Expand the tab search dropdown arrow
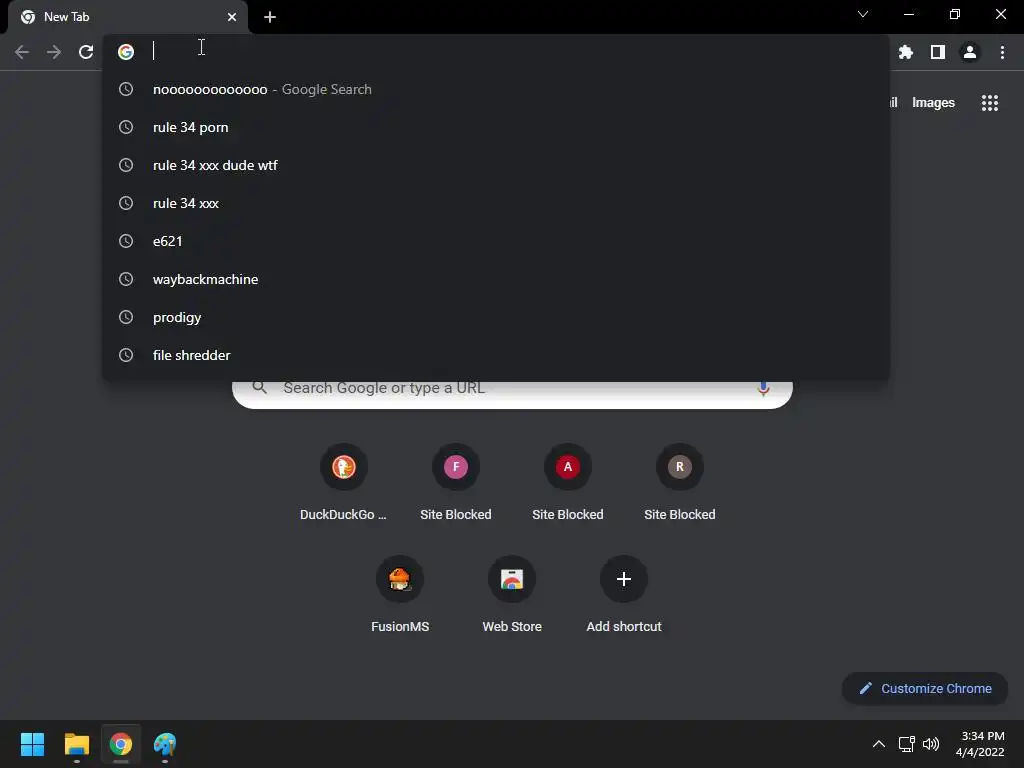This screenshot has height=768, width=1024. 863,14
